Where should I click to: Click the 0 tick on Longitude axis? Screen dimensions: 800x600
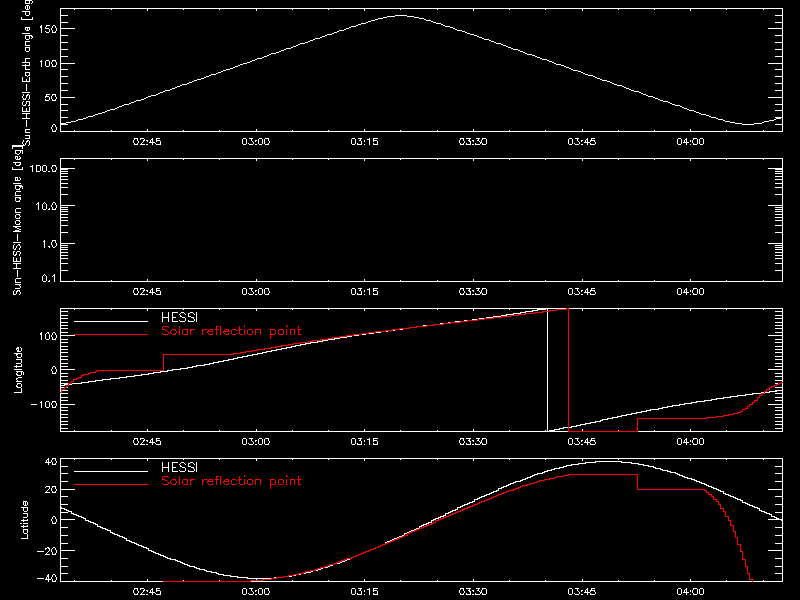(54, 370)
